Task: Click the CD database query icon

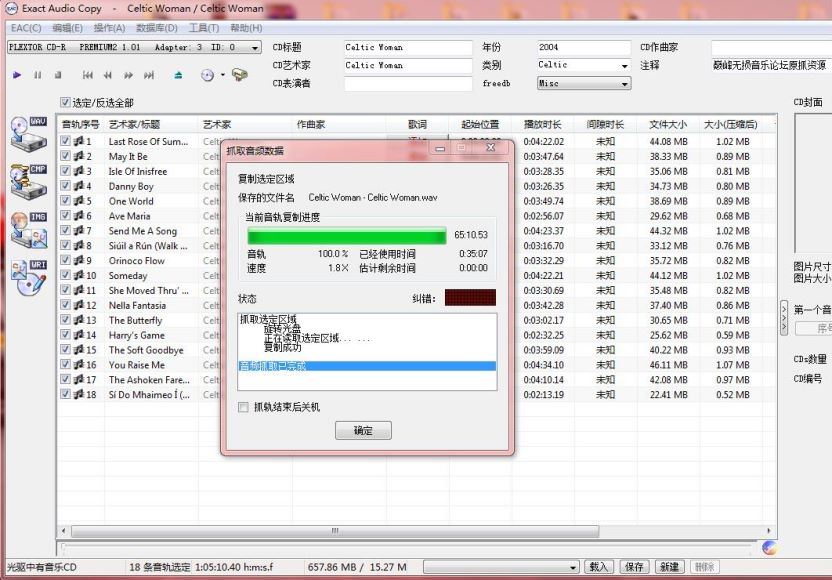Action: coord(207,75)
